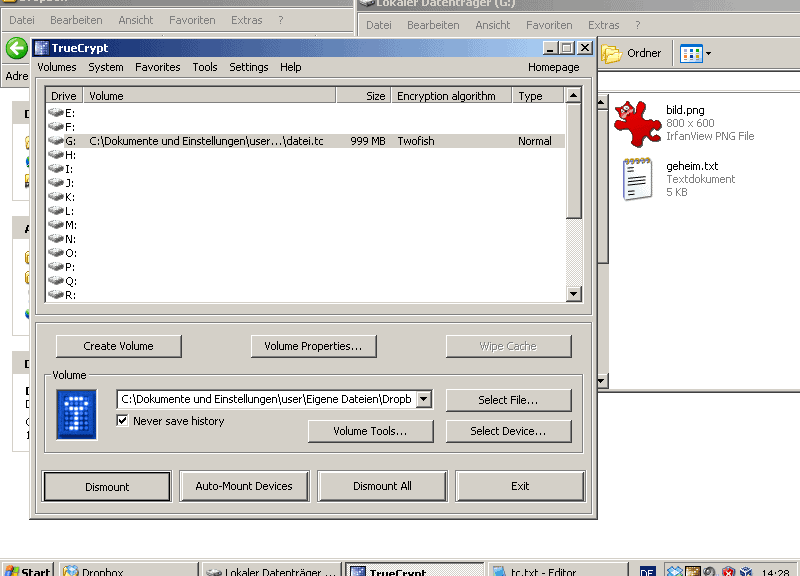
Task: Select the H: drive slot icon
Action: coord(56,155)
